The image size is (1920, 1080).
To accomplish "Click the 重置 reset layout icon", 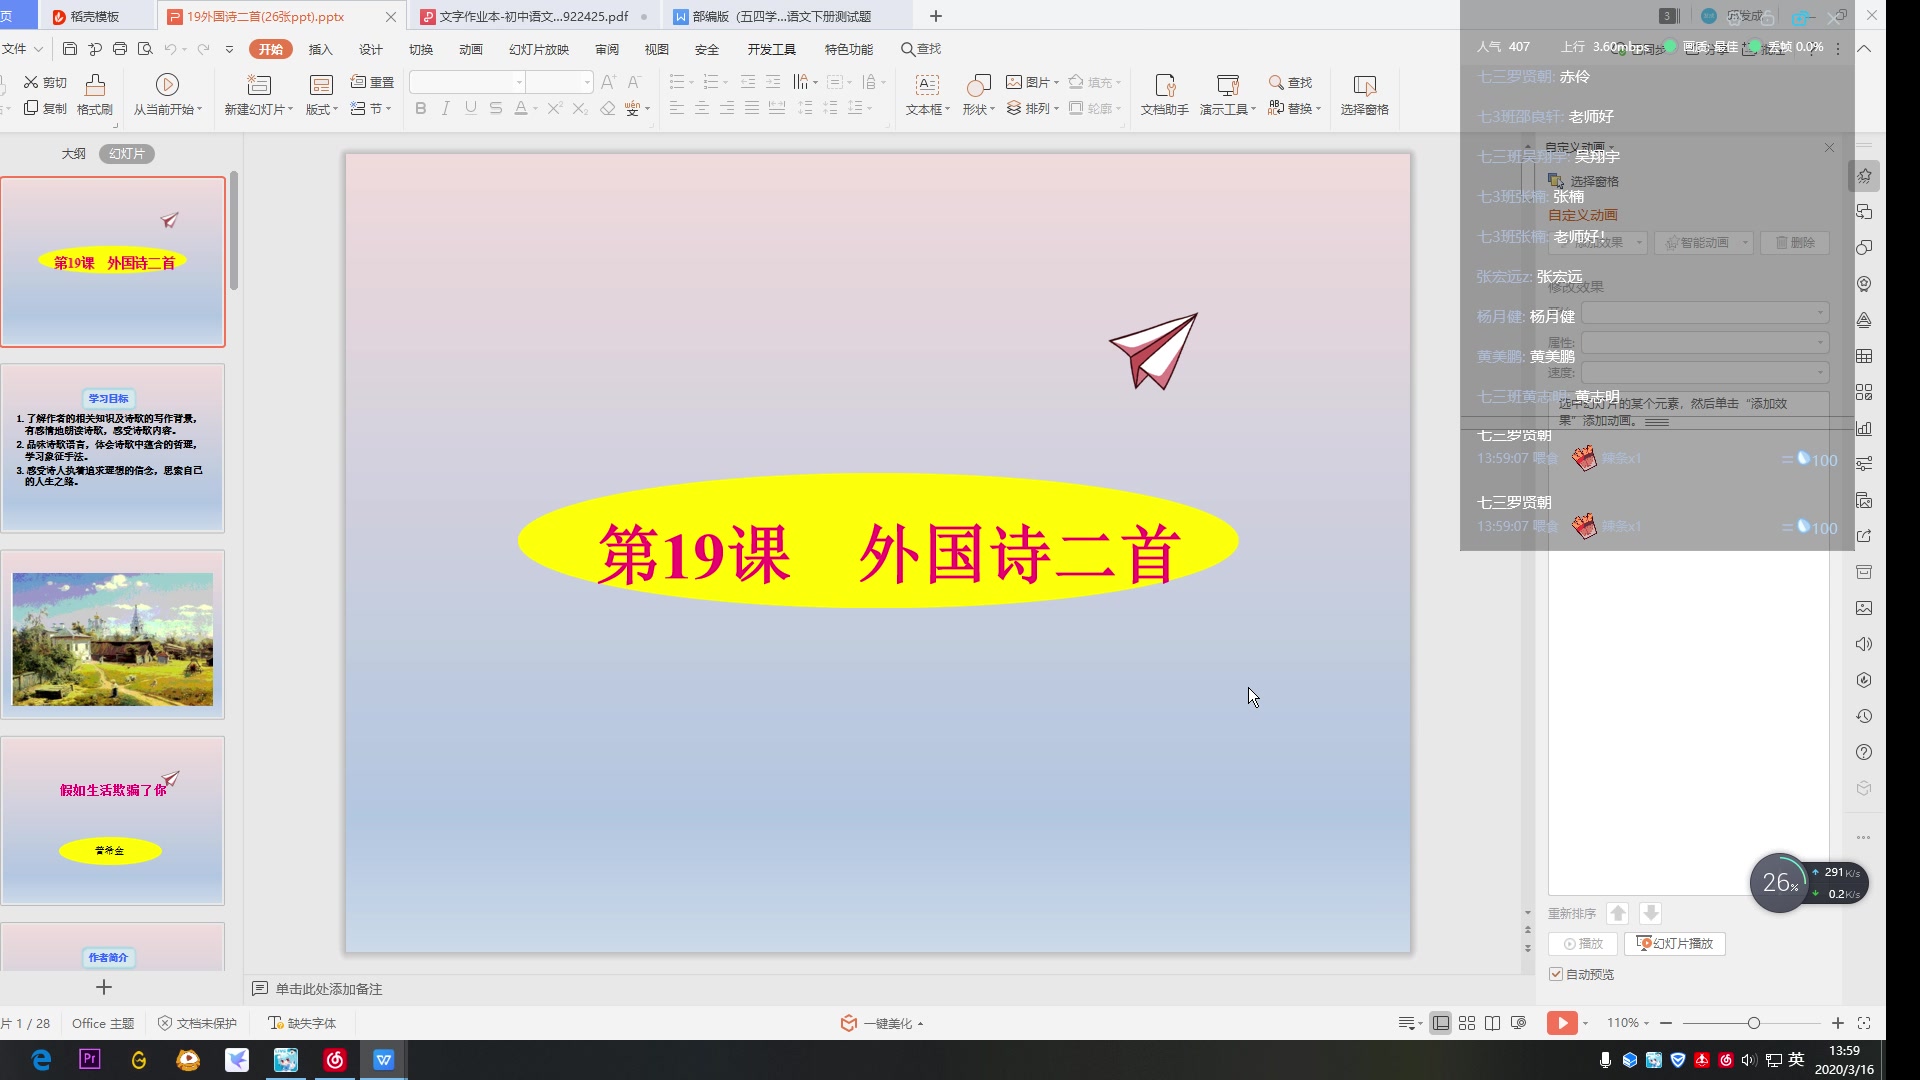I will 358,82.
